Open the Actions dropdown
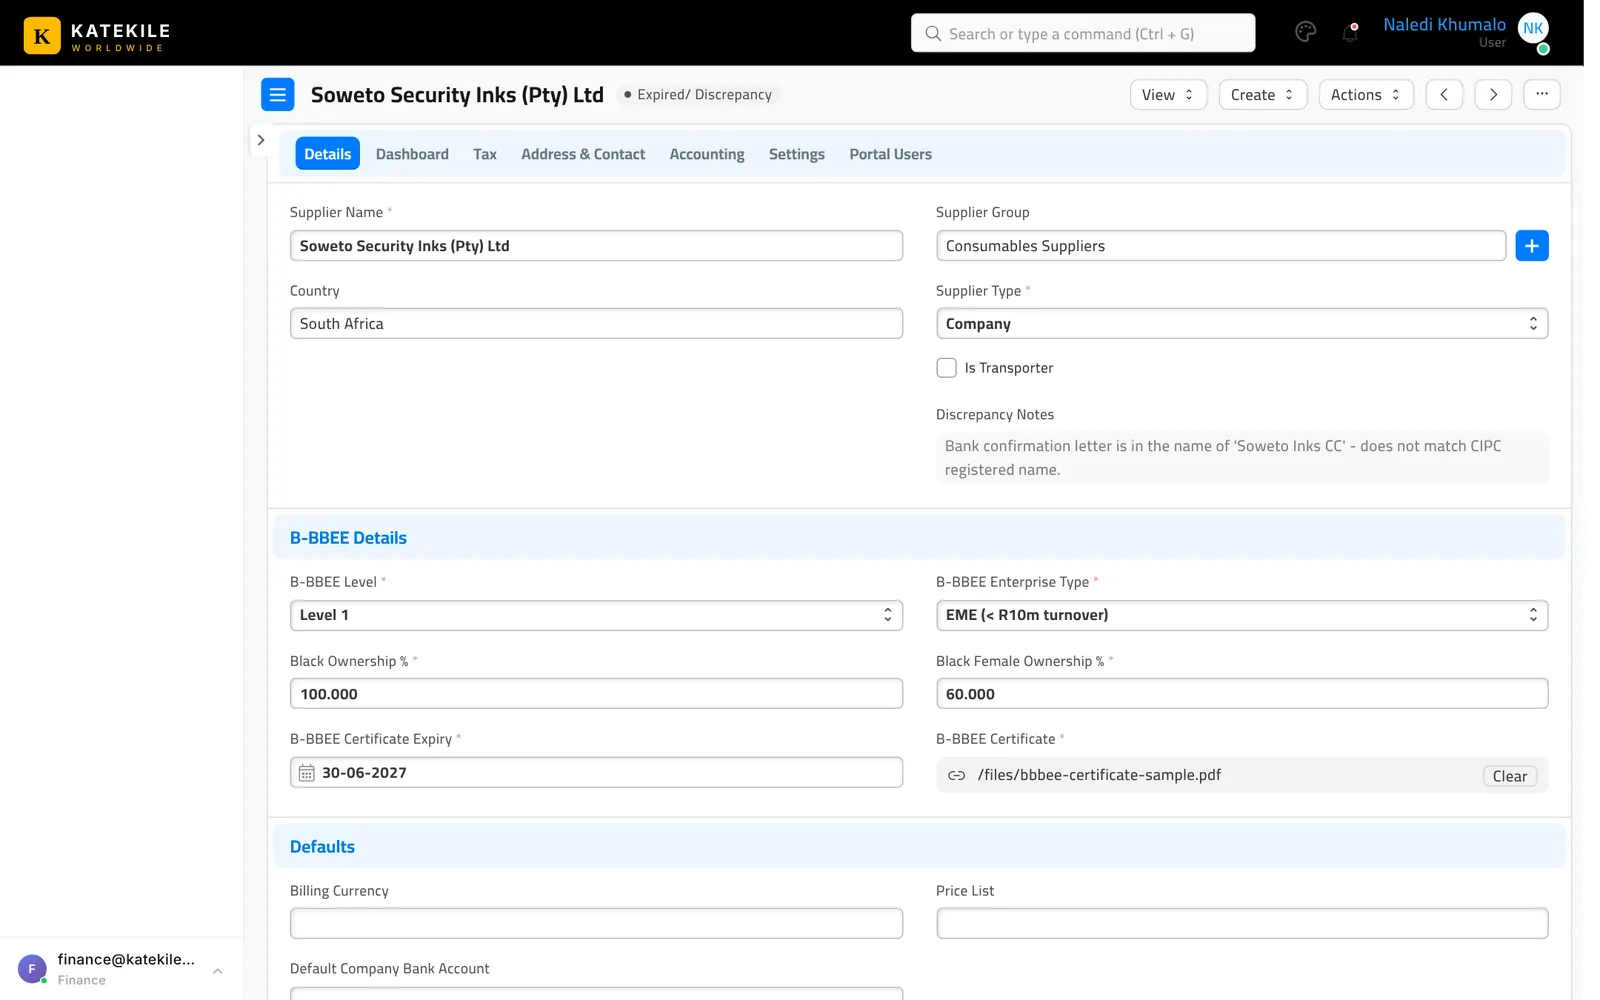1600x1000 pixels. (x=1366, y=95)
